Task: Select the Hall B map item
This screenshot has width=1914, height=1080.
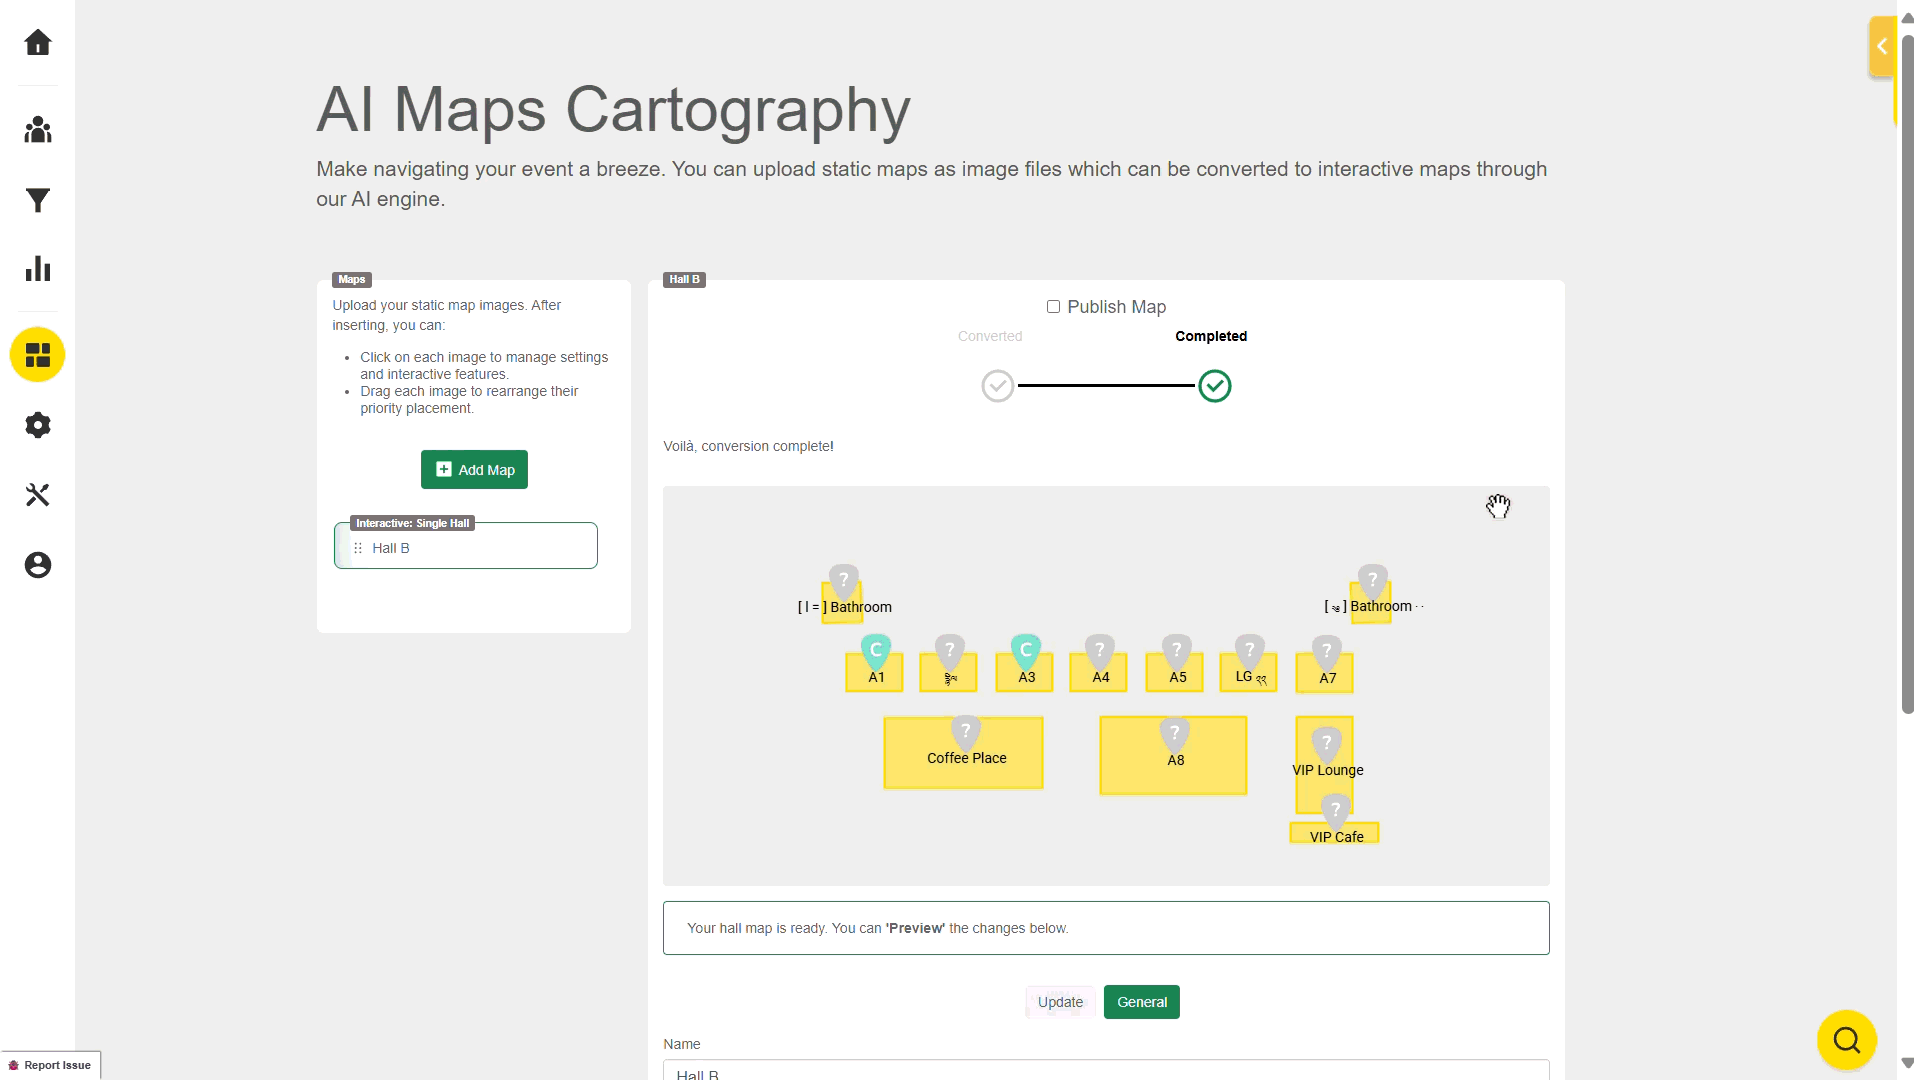Action: 466,548
